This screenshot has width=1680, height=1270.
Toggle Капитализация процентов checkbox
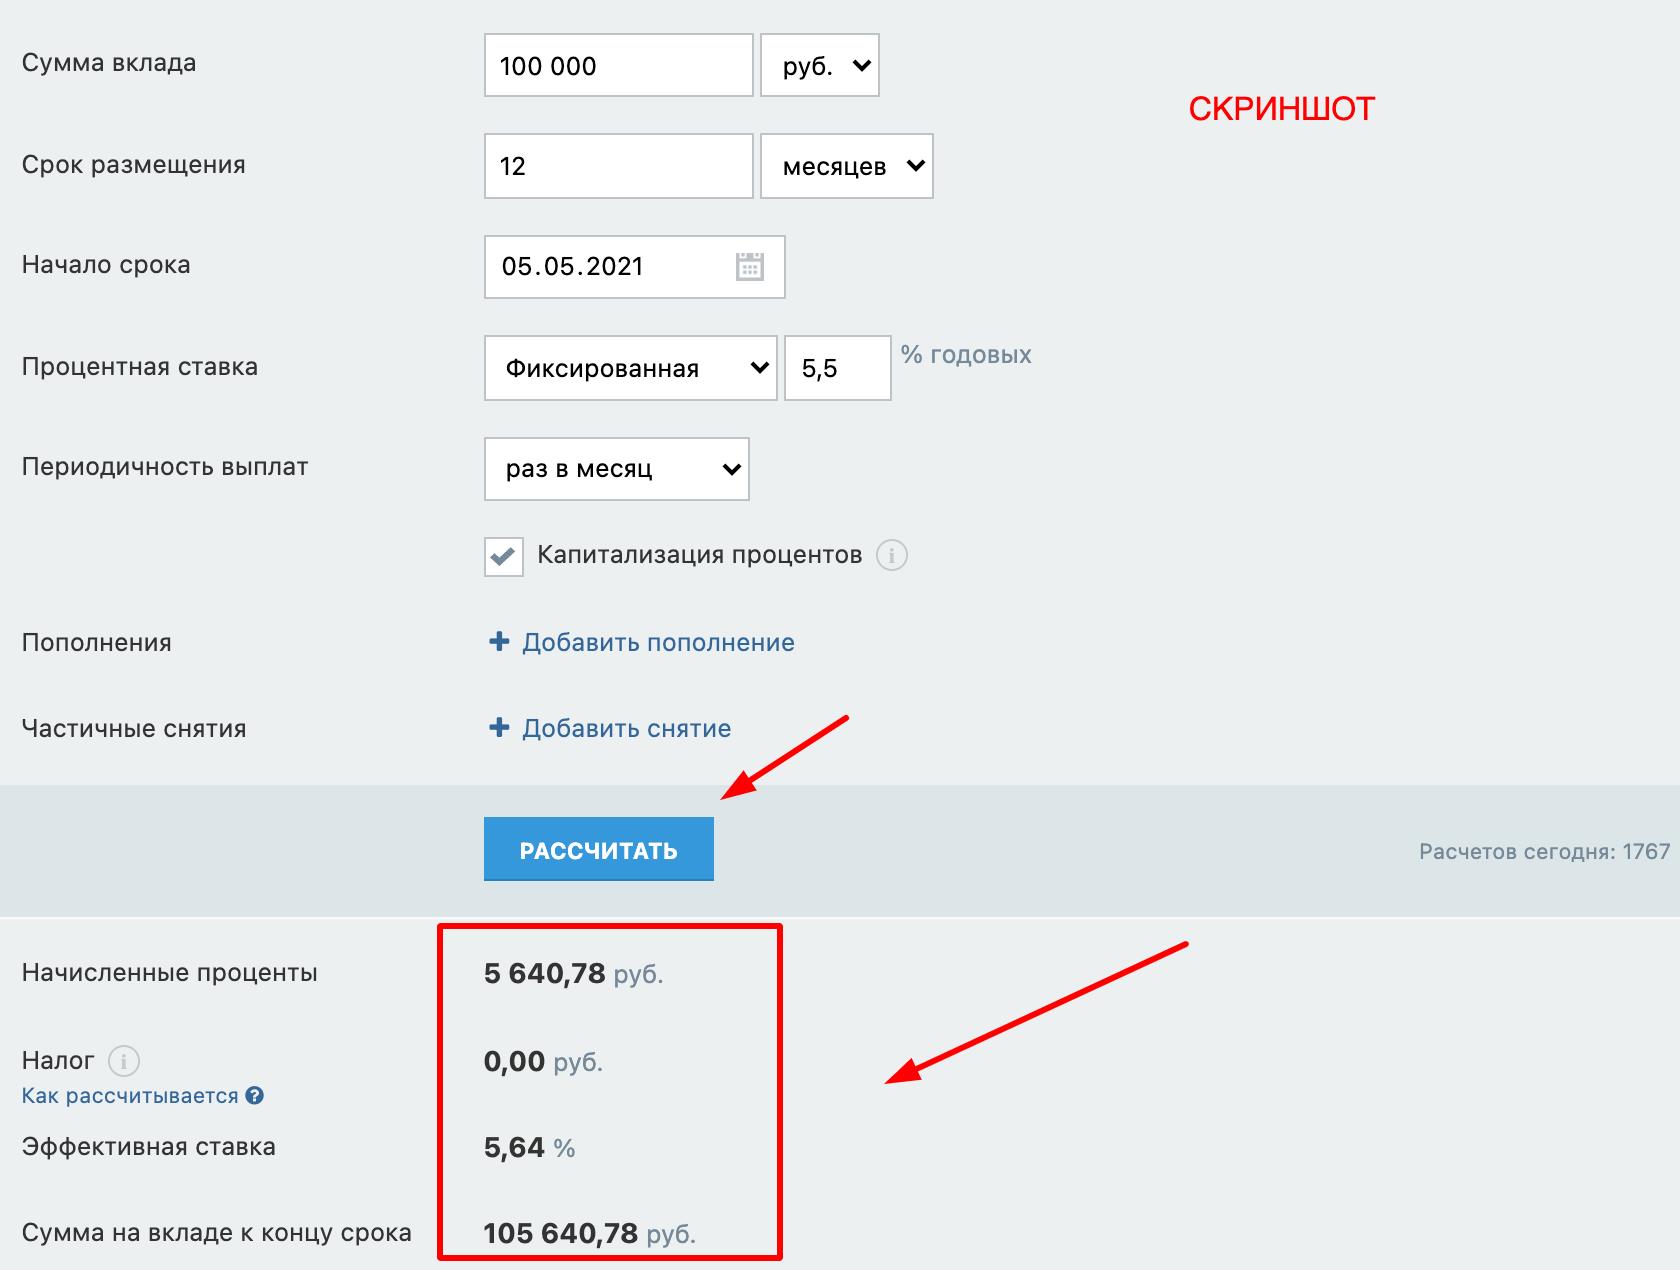(503, 556)
